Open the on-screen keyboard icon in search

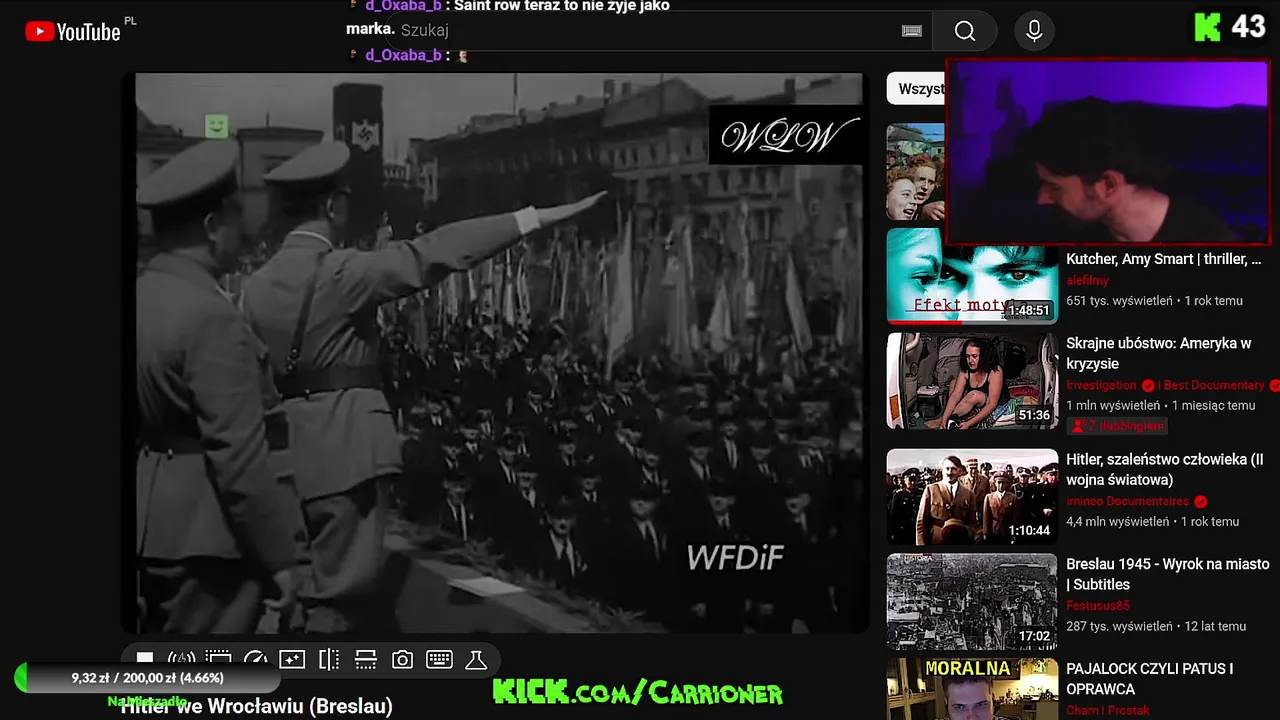(911, 31)
